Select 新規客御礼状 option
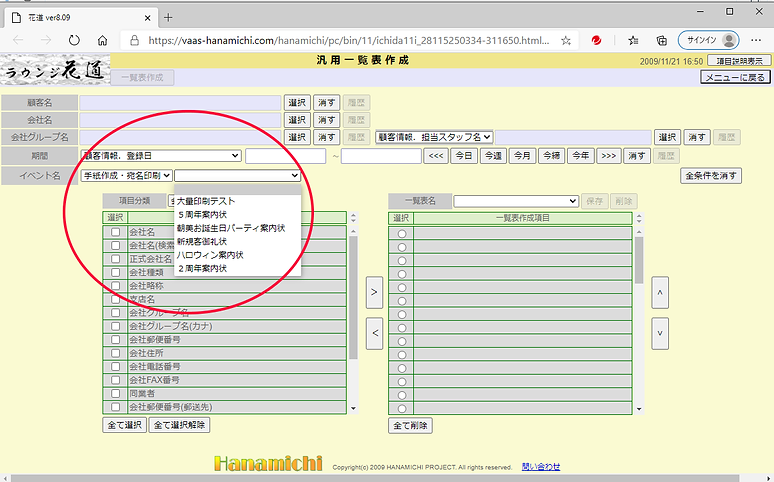Screen dimensions: 774x482 click(x=237, y=241)
